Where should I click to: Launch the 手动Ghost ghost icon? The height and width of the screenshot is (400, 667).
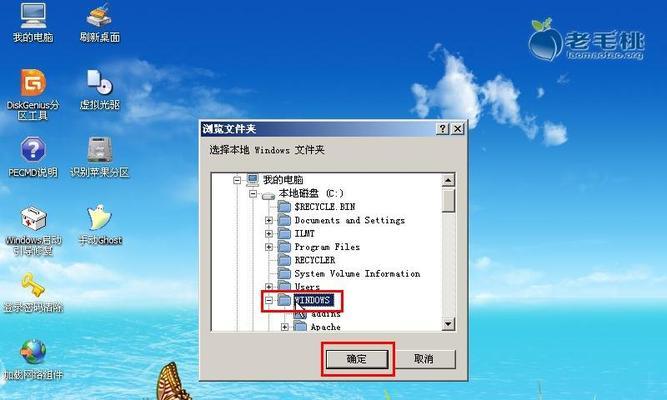coord(100,225)
